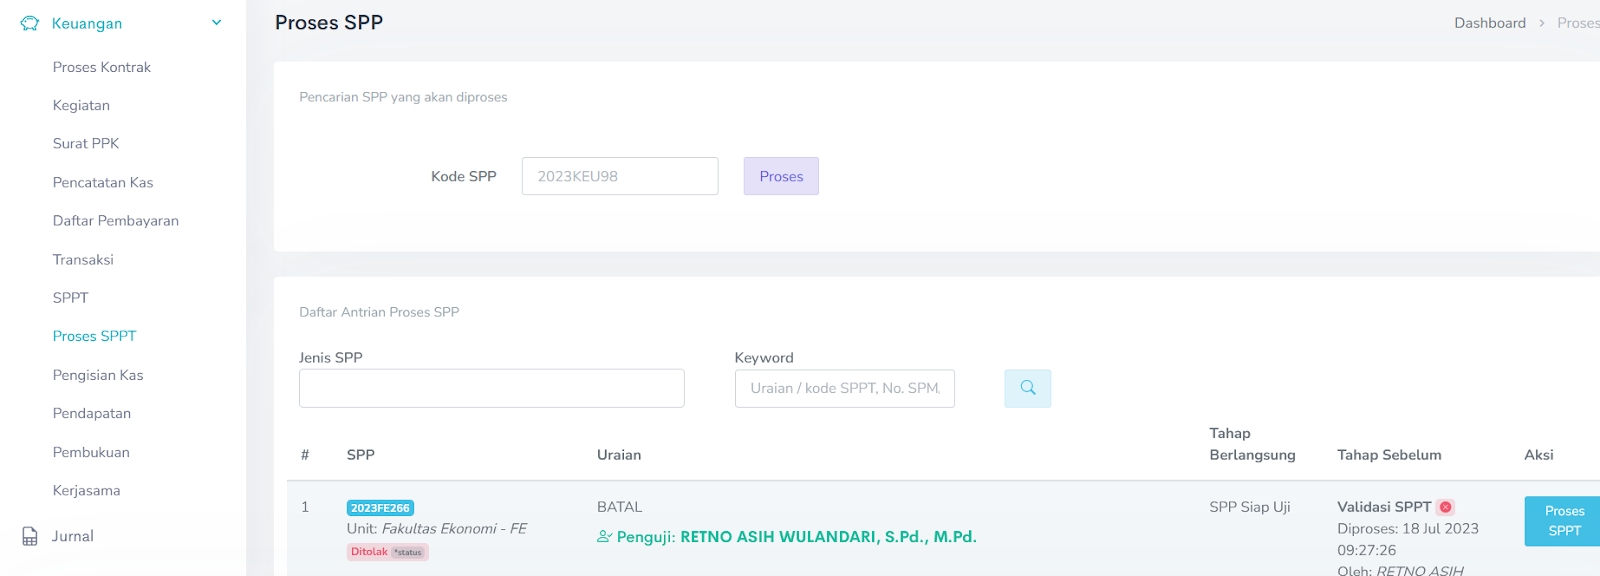The height and width of the screenshot is (576, 1600).
Task: Select Surat PPK from sidebar
Action: click(x=86, y=143)
